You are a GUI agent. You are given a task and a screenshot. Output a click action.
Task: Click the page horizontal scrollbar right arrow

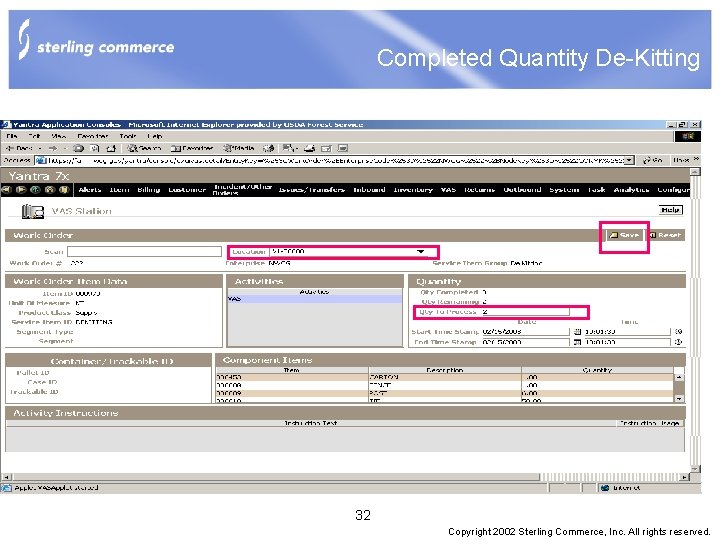point(685,477)
